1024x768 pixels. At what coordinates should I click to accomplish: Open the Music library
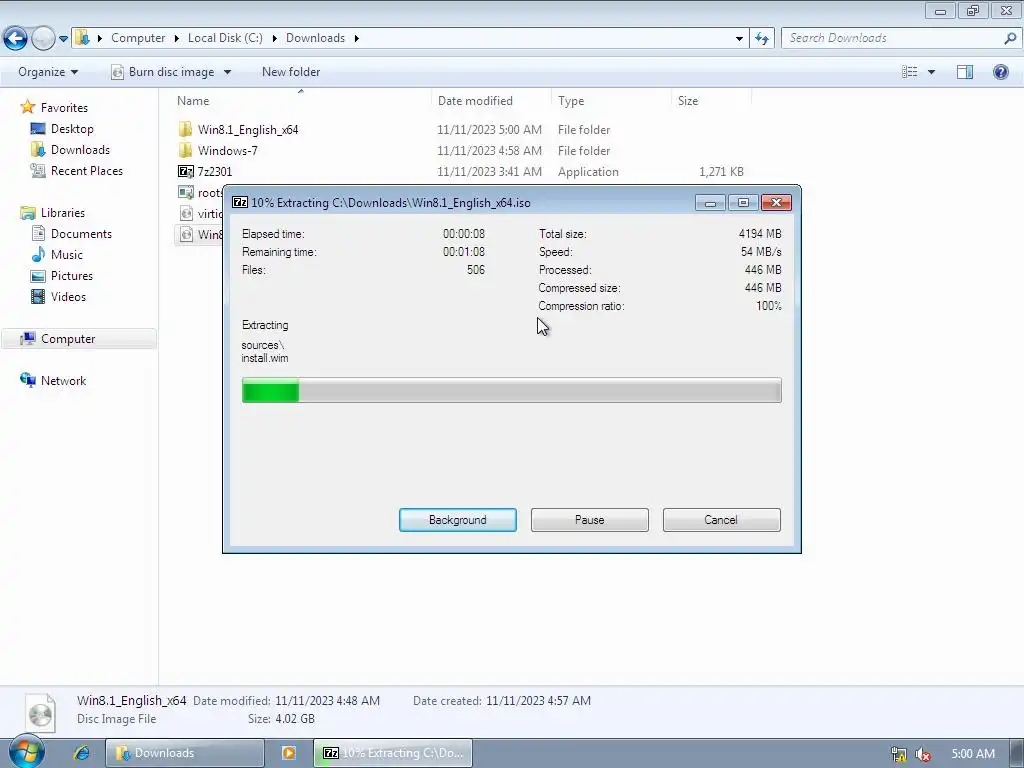pyautogui.click(x=67, y=255)
